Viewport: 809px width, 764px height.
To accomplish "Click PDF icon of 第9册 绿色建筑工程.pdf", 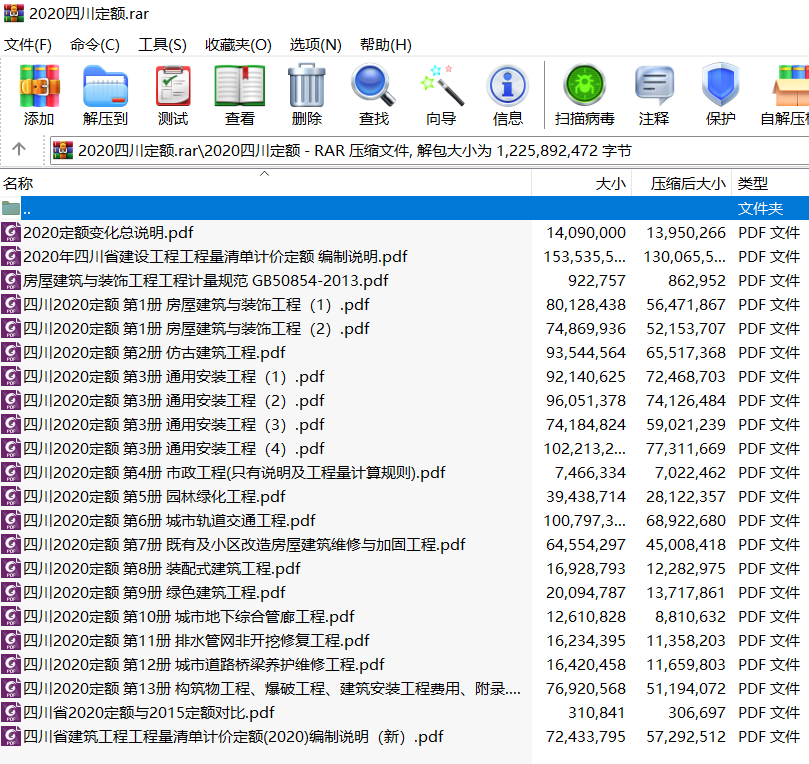I will [11, 592].
